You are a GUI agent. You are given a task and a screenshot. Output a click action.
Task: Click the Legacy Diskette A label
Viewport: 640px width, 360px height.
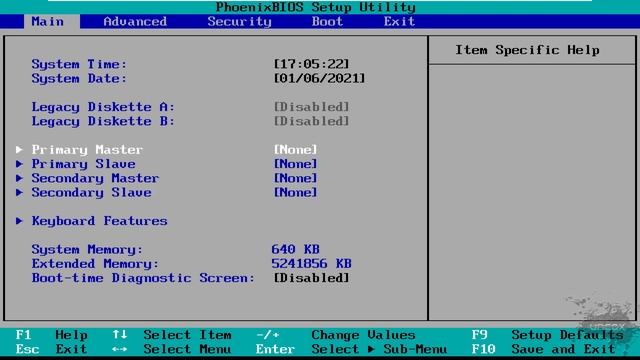103,107
